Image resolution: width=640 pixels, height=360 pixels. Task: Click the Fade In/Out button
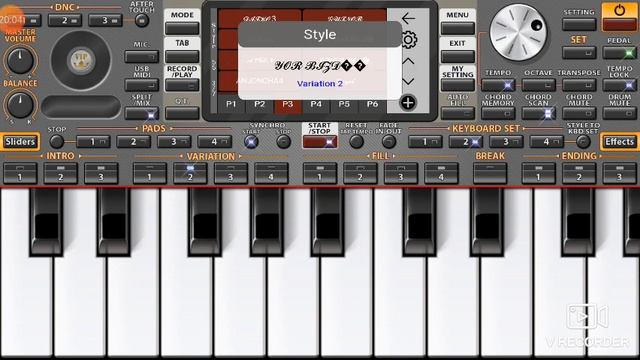(x=389, y=142)
